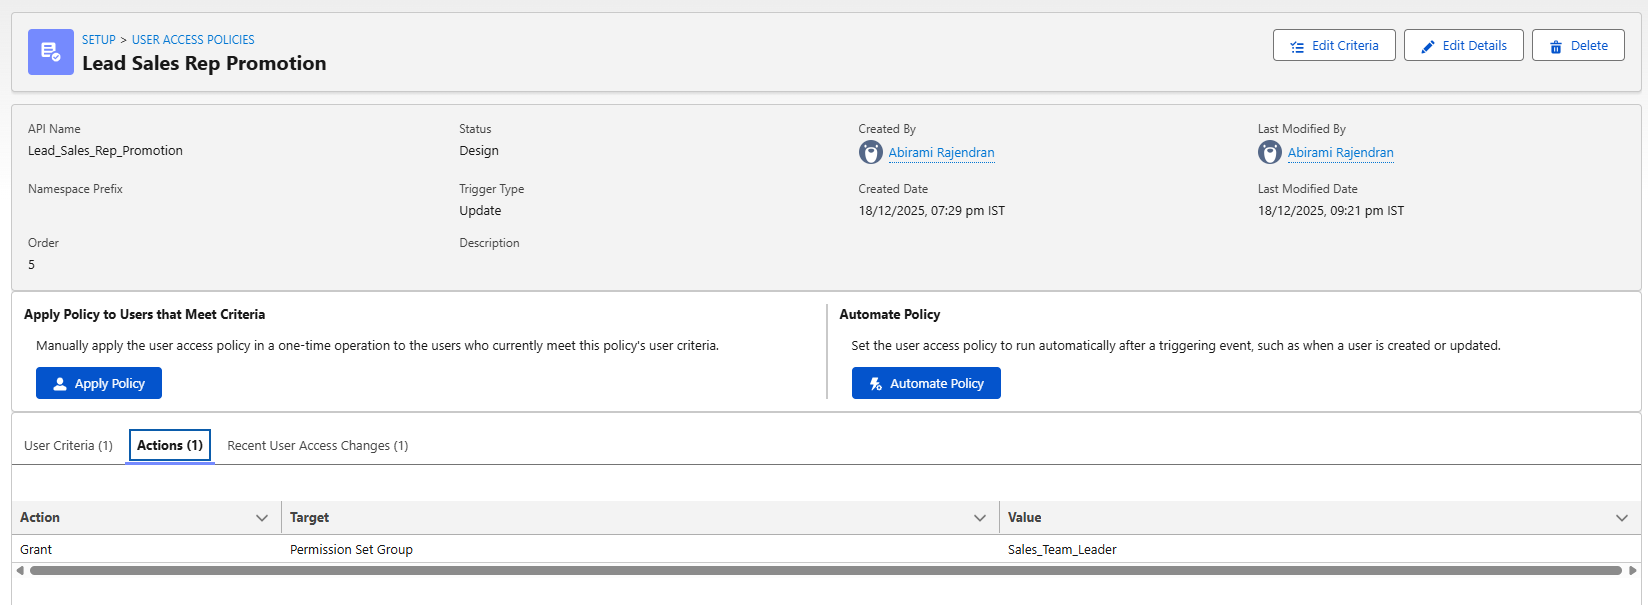The height and width of the screenshot is (605, 1648).
Task: Click the checklist icon in Edit Criteria
Action: click(1297, 46)
